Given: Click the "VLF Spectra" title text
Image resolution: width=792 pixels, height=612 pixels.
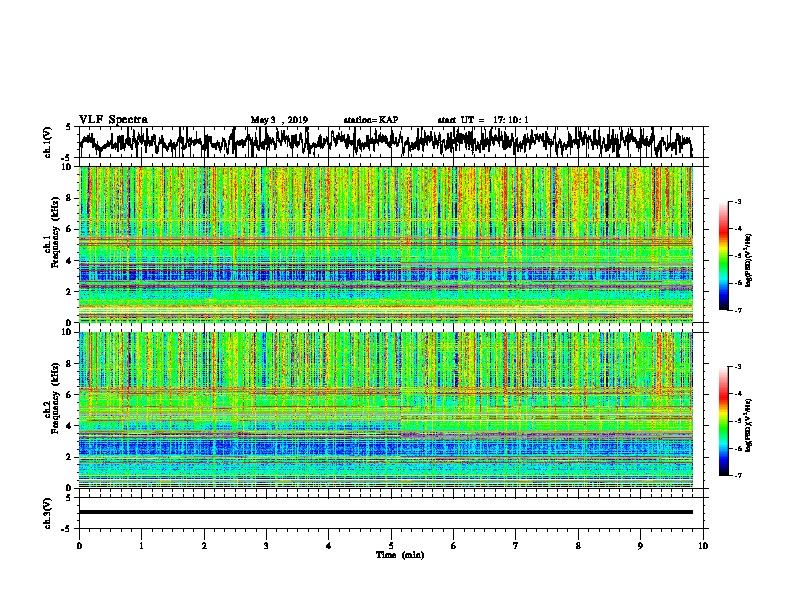Looking at the screenshot, I should tap(113, 120).
